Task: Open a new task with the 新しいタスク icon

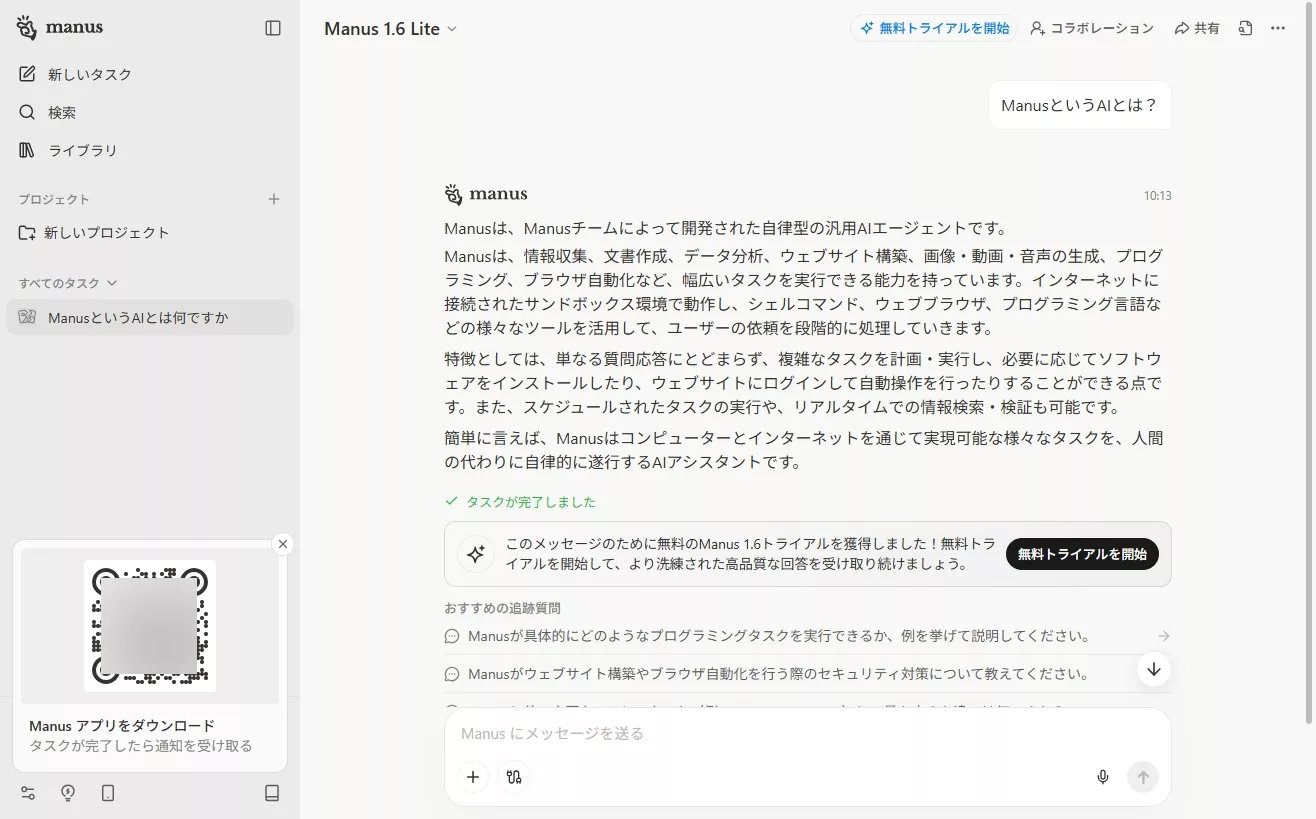Action: [27, 73]
